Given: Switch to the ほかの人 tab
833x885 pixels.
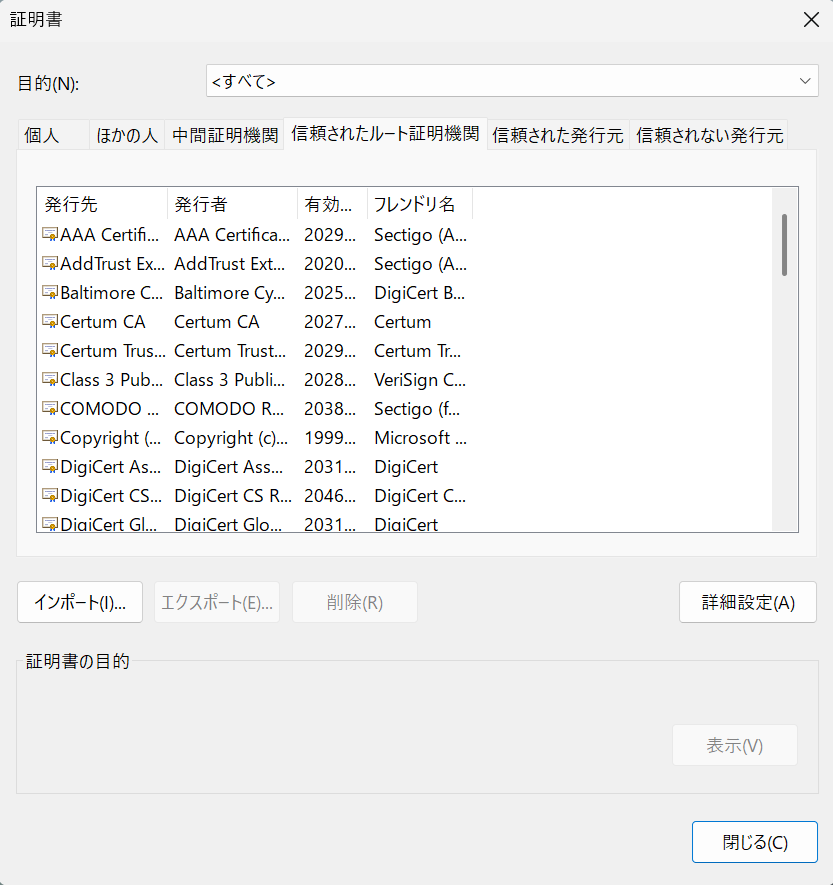Looking at the screenshot, I should click(127, 135).
